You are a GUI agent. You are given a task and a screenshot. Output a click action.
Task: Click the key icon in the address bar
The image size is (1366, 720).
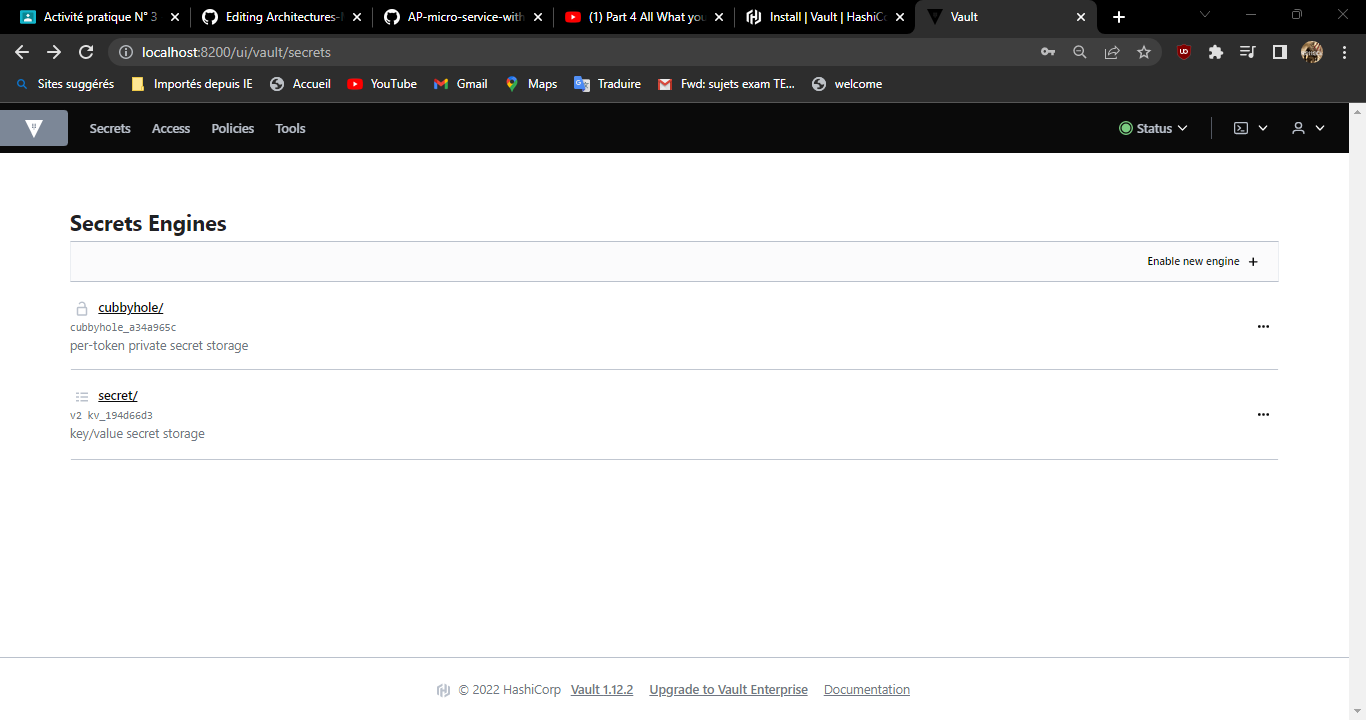[1047, 51]
